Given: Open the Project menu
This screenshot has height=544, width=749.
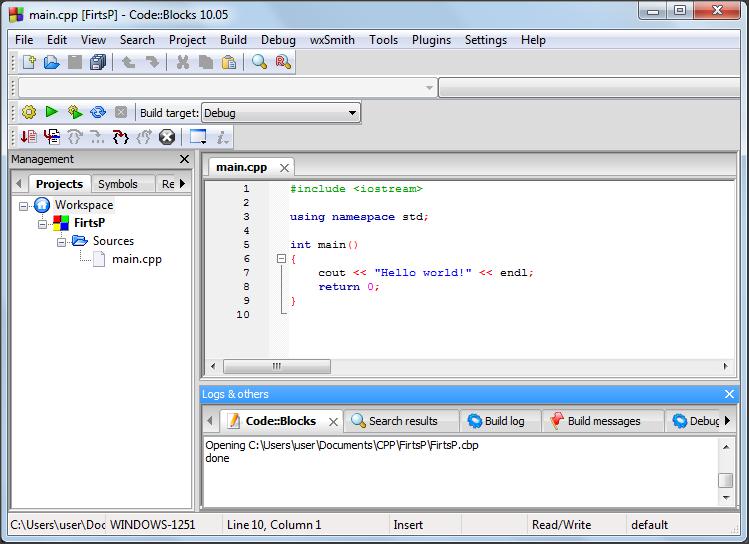Looking at the screenshot, I should coord(187,40).
